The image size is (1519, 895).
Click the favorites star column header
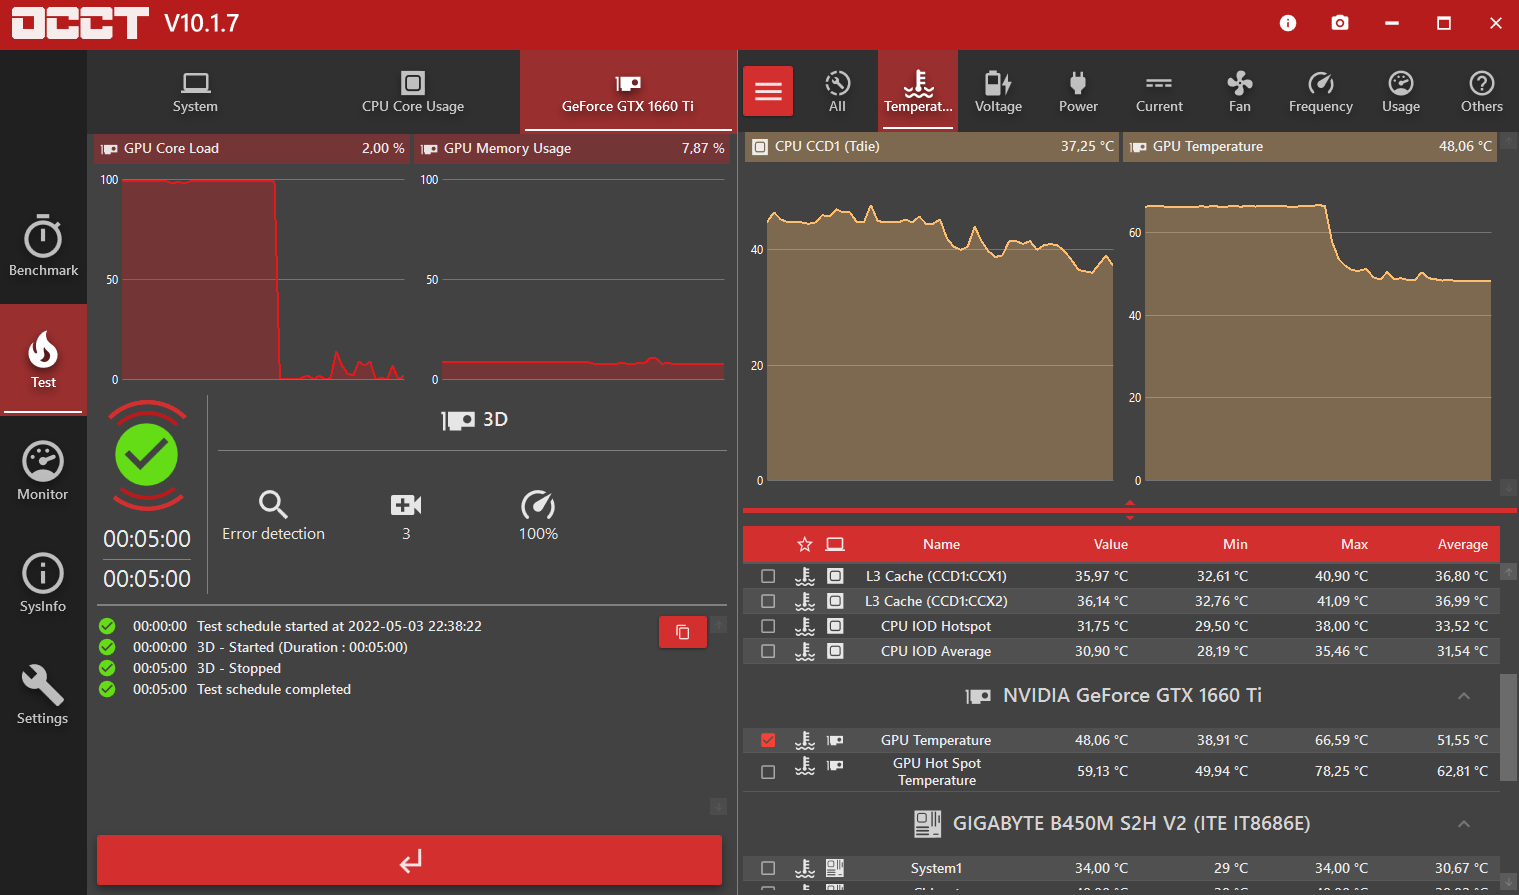click(x=805, y=544)
